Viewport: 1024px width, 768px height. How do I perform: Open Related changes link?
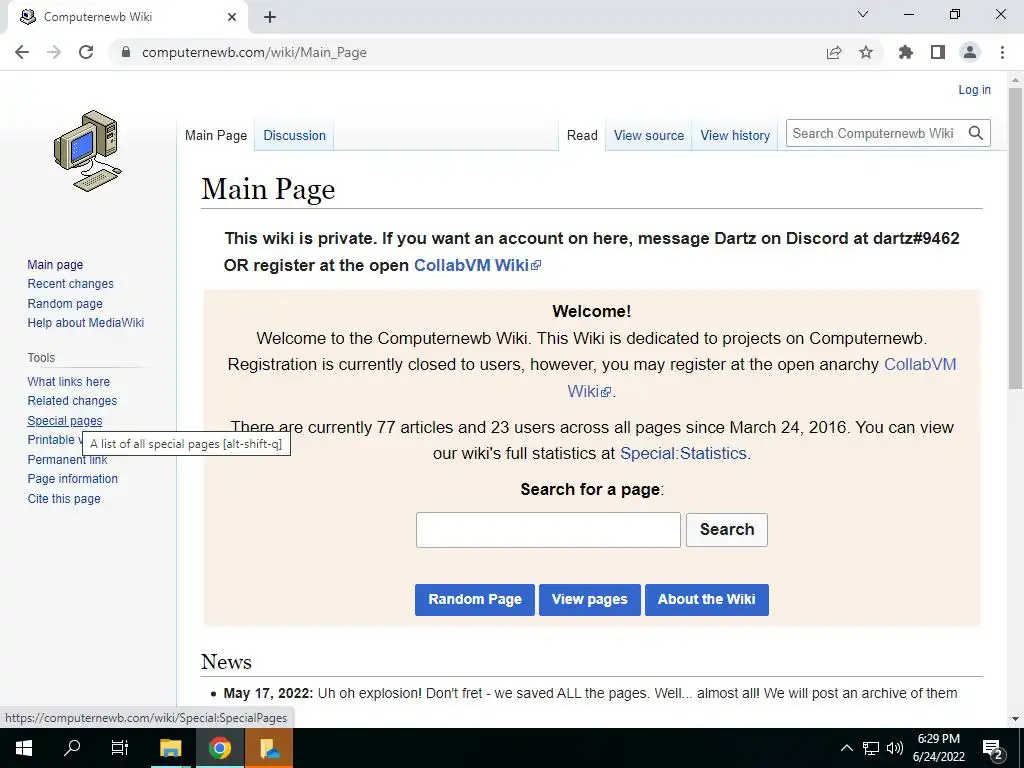click(72, 400)
